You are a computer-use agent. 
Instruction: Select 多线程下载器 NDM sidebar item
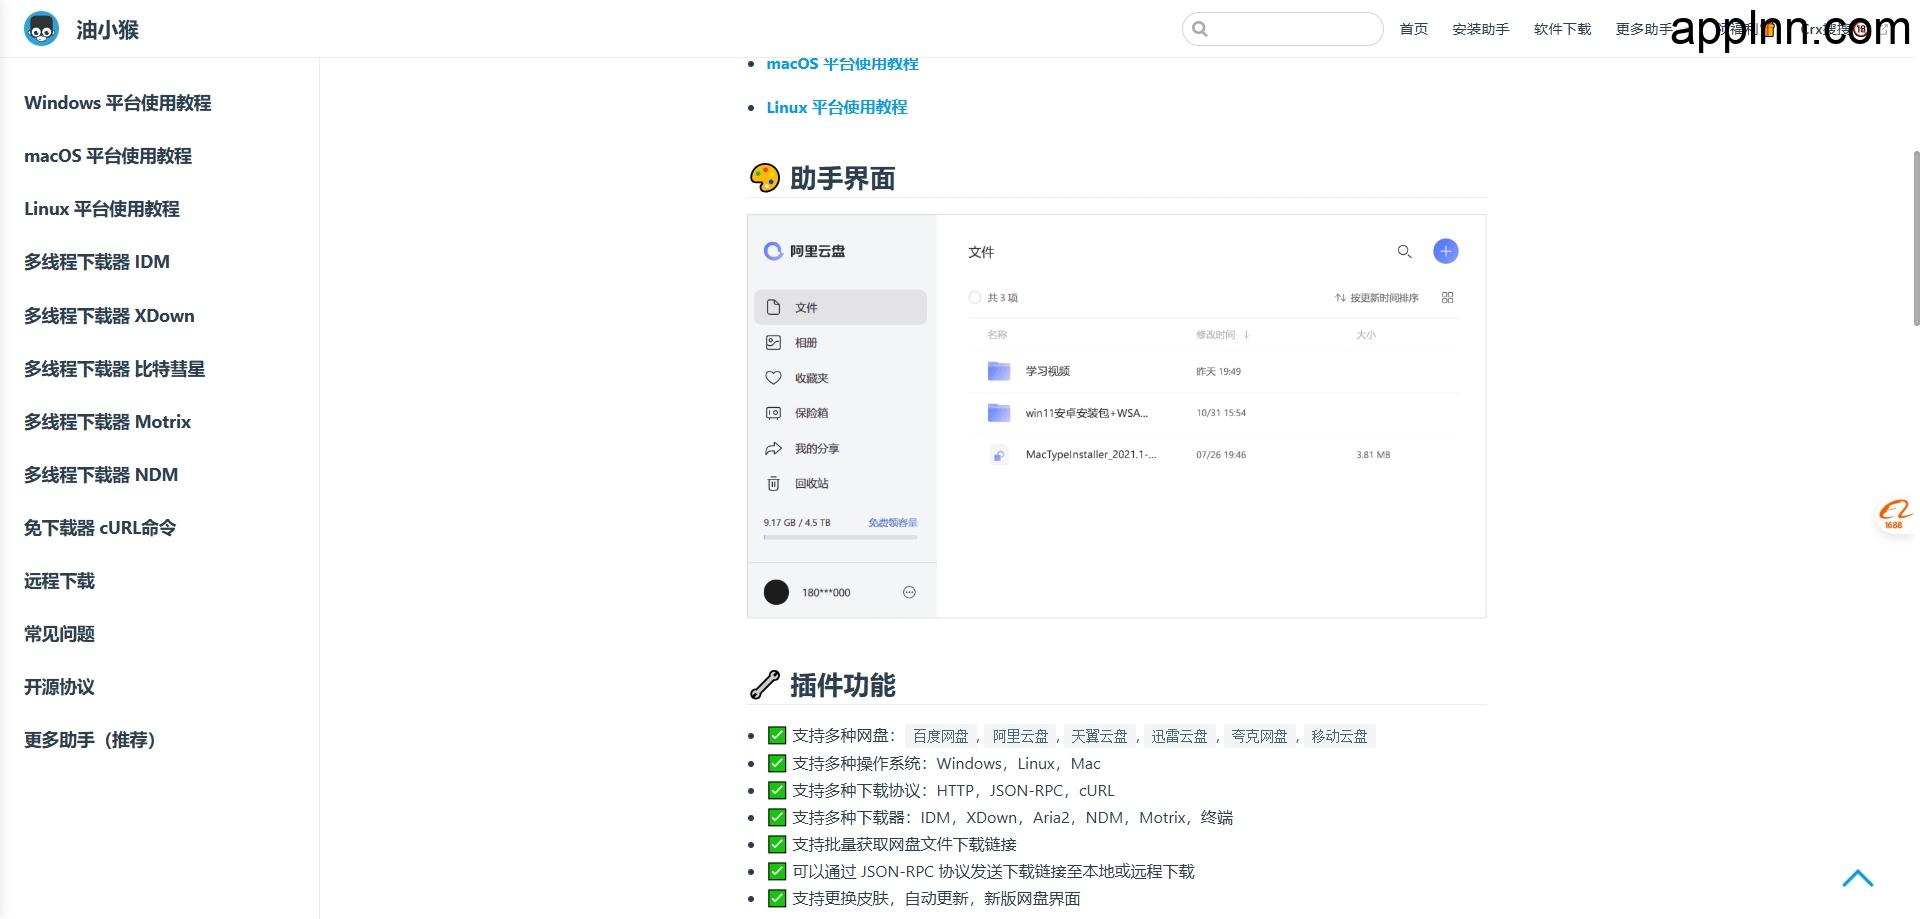point(101,475)
